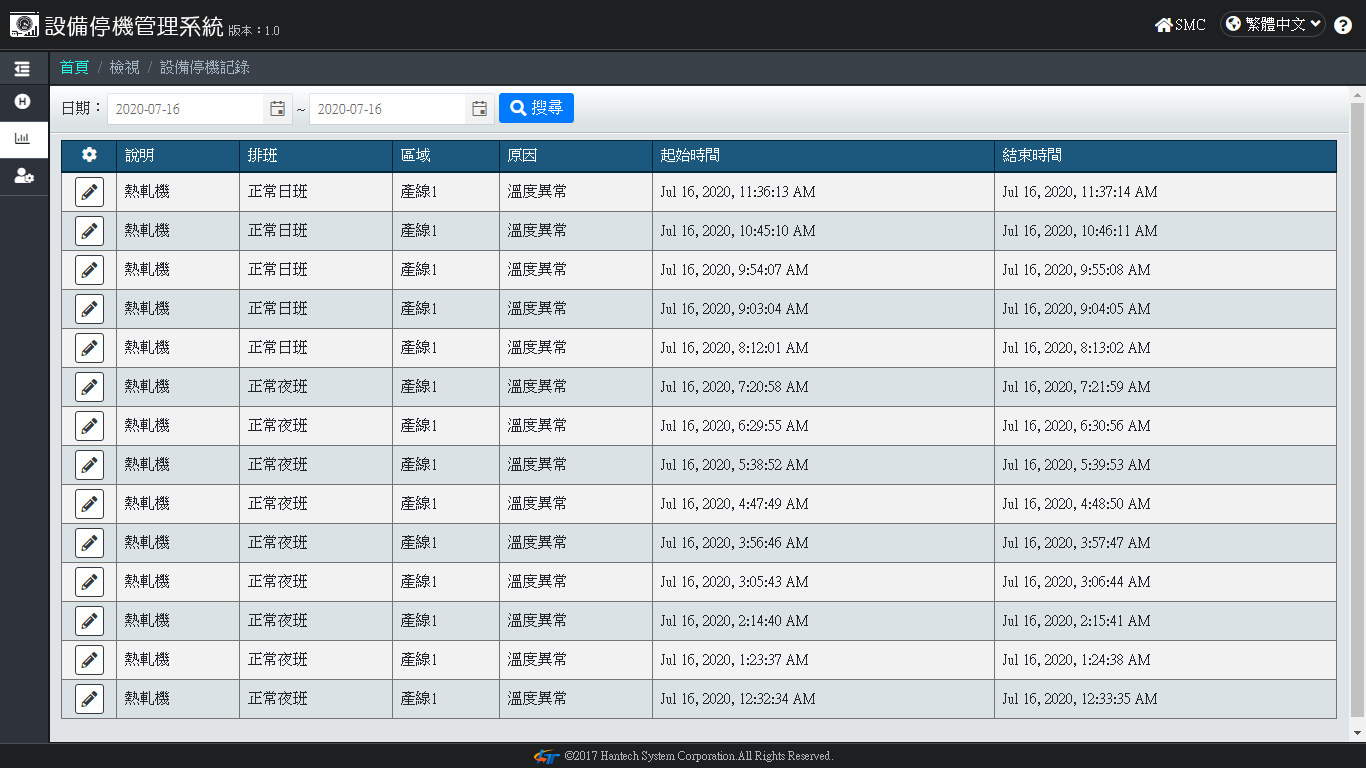The height and width of the screenshot is (768, 1366).
Task: Open the SMC home link
Action: (x=1180, y=25)
